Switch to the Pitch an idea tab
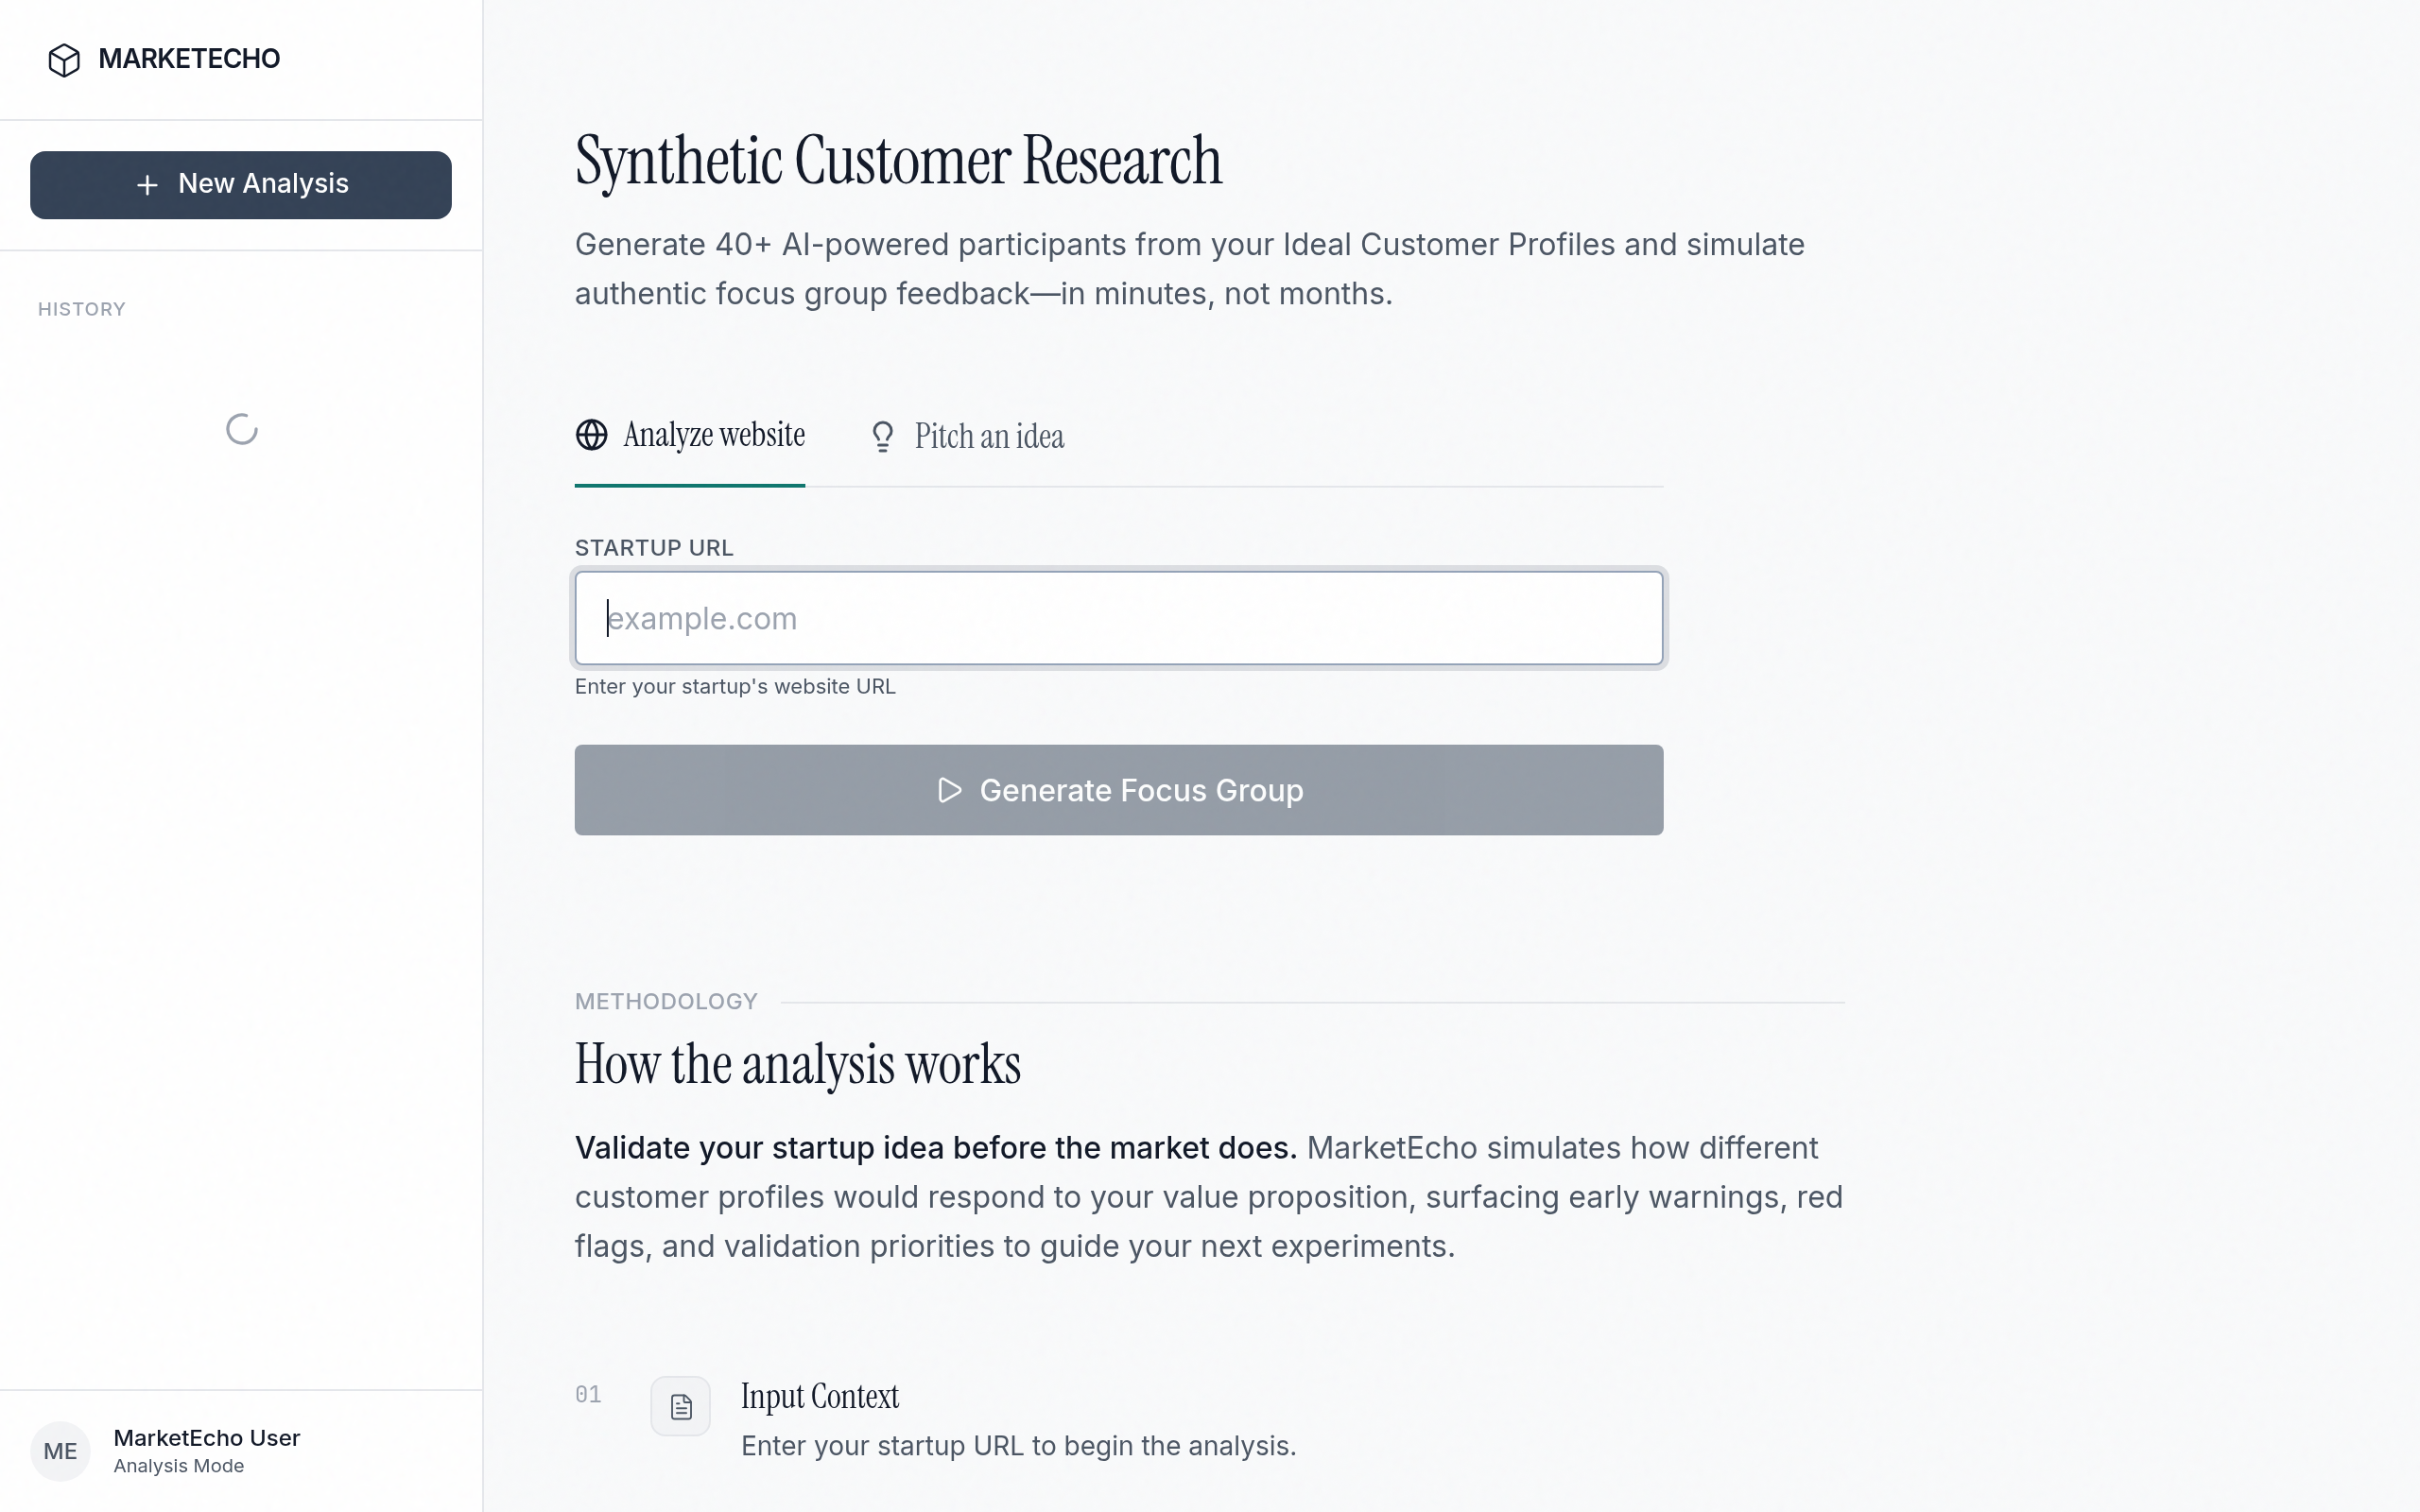Screen dimensions: 2420x1512 click(x=988, y=437)
